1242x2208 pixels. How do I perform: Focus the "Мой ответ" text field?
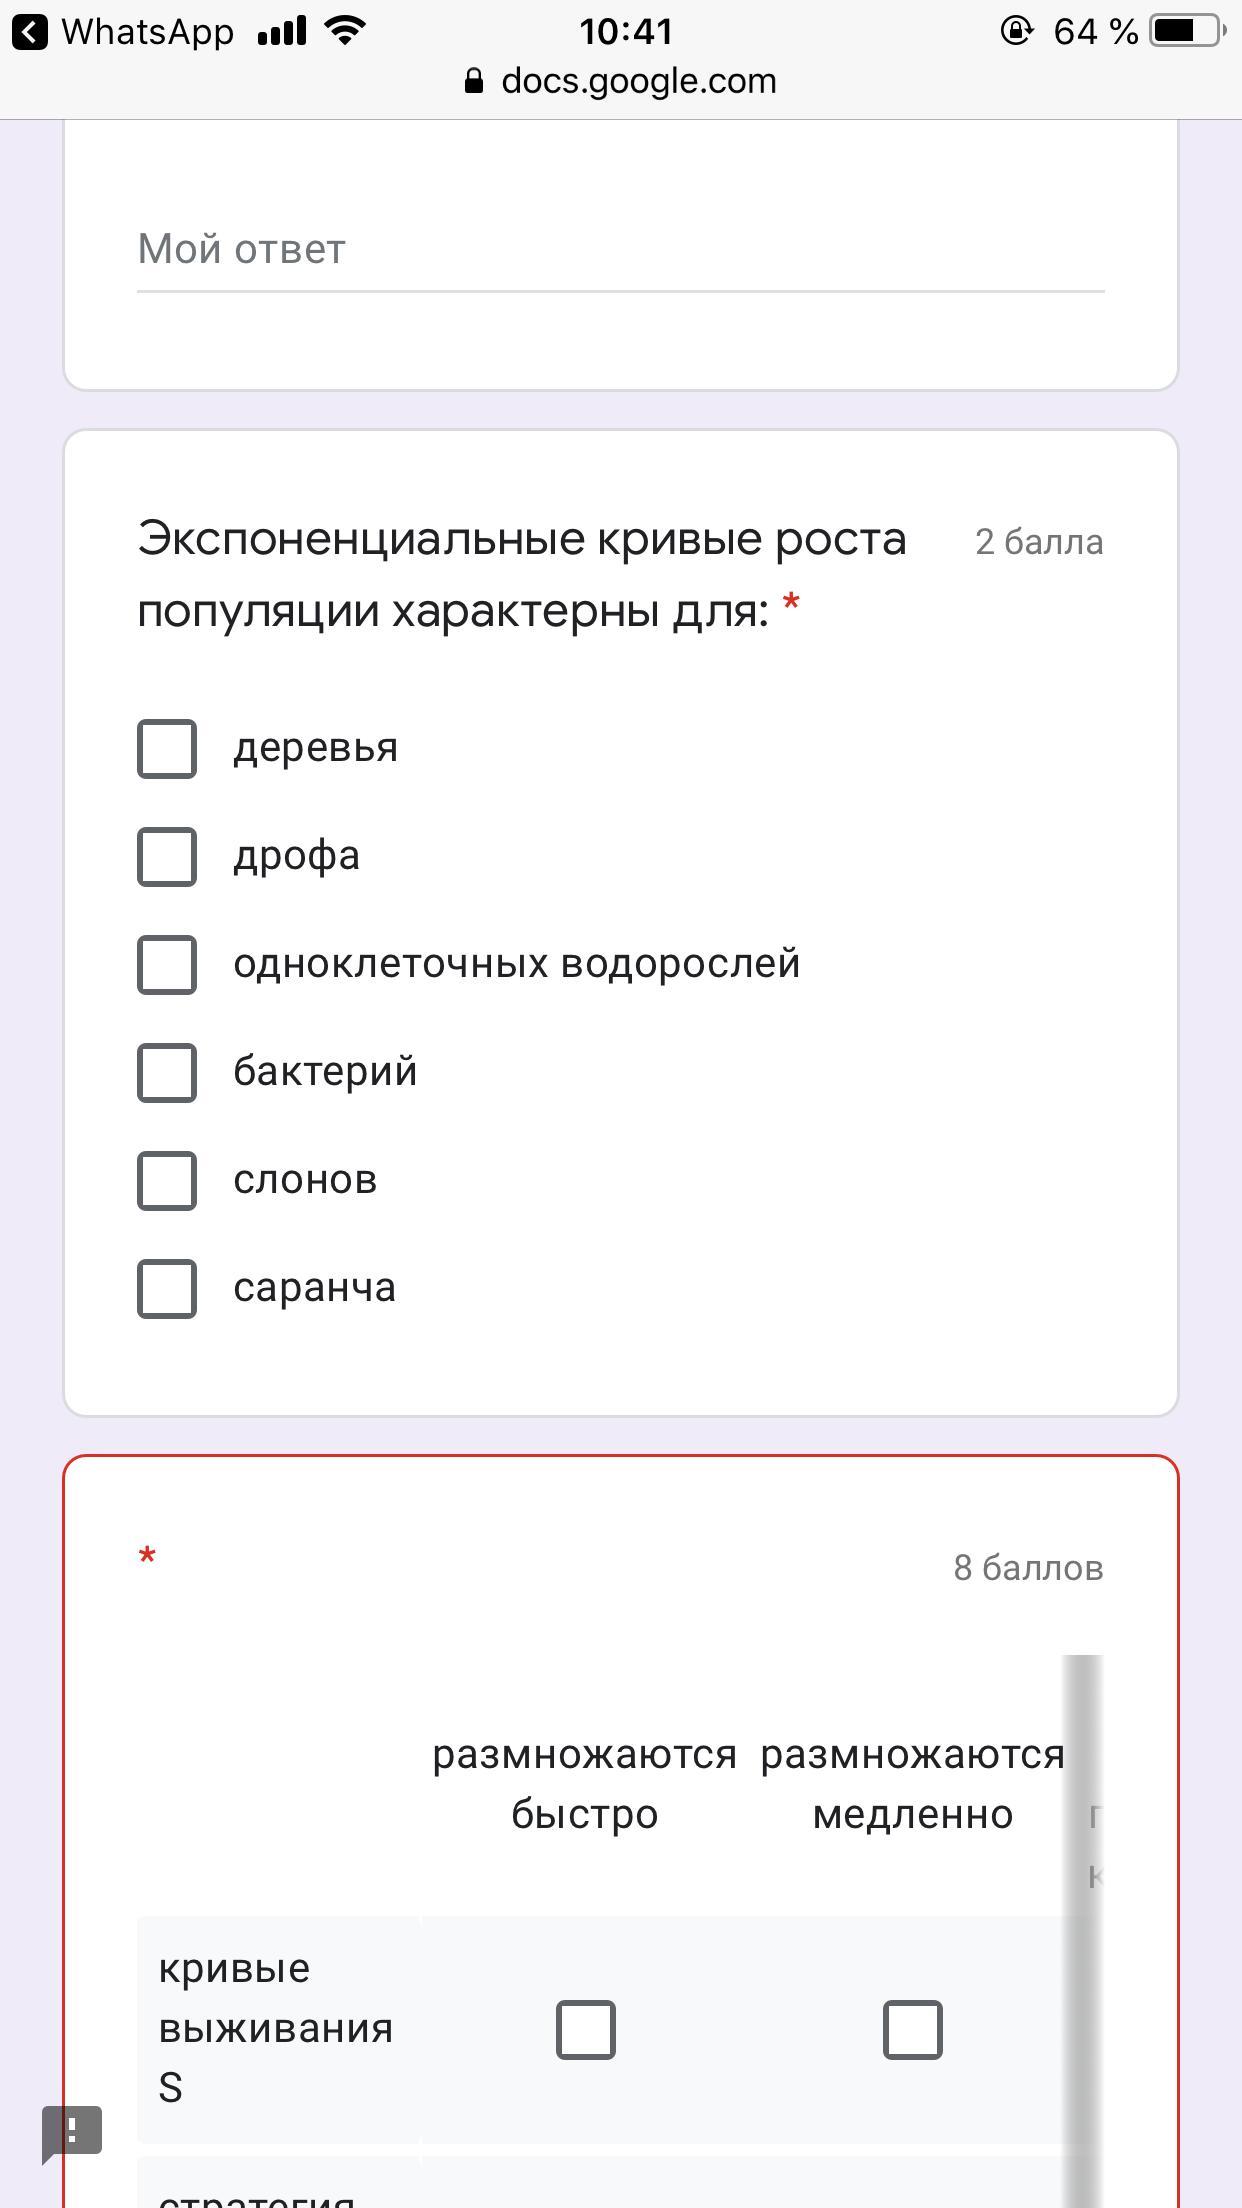click(x=620, y=250)
